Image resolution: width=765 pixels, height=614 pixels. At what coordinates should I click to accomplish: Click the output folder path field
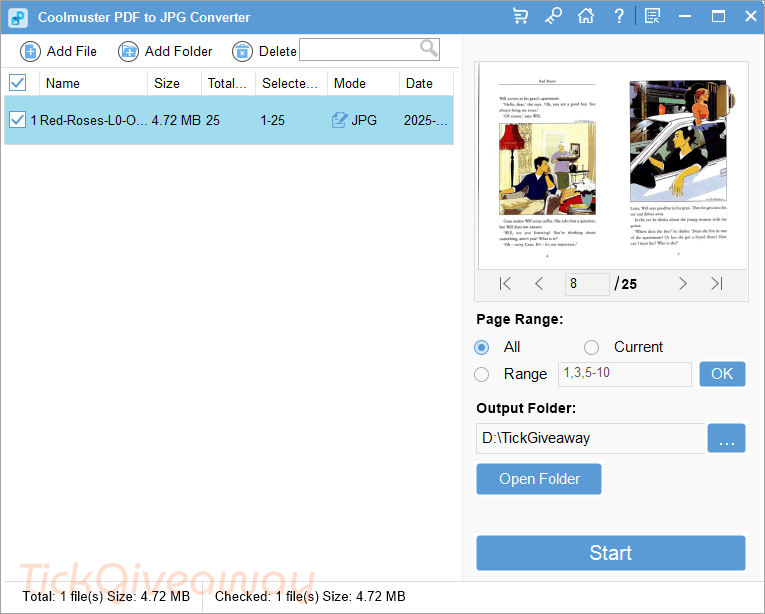(x=591, y=438)
